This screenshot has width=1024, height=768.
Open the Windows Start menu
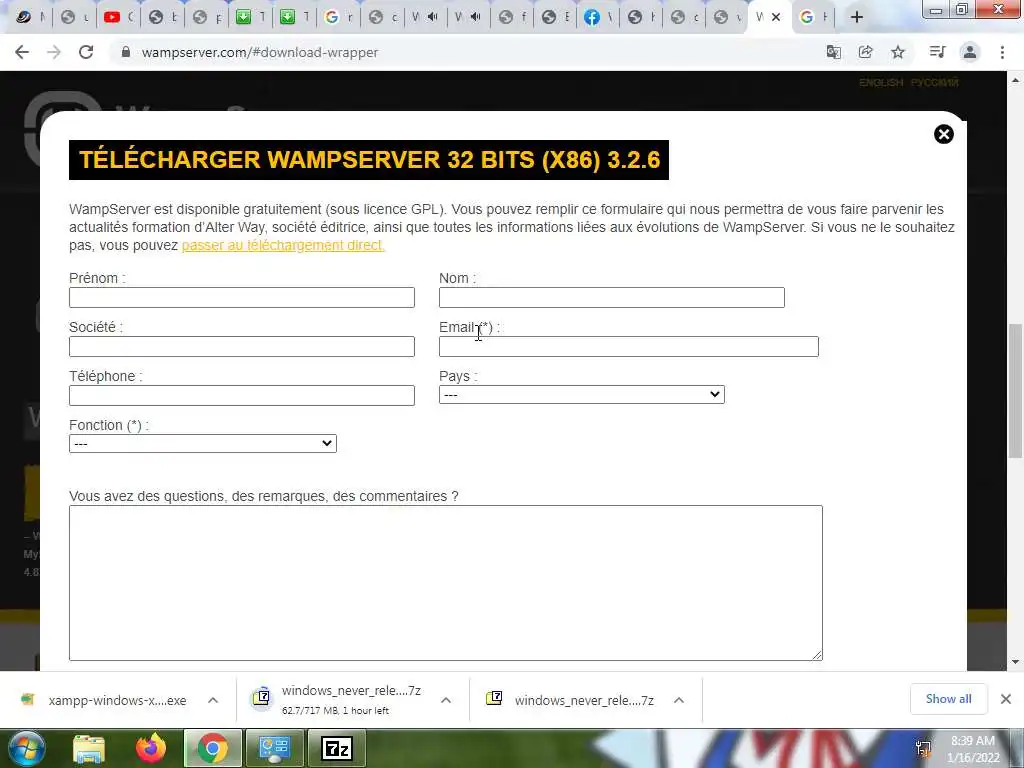point(27,748)
